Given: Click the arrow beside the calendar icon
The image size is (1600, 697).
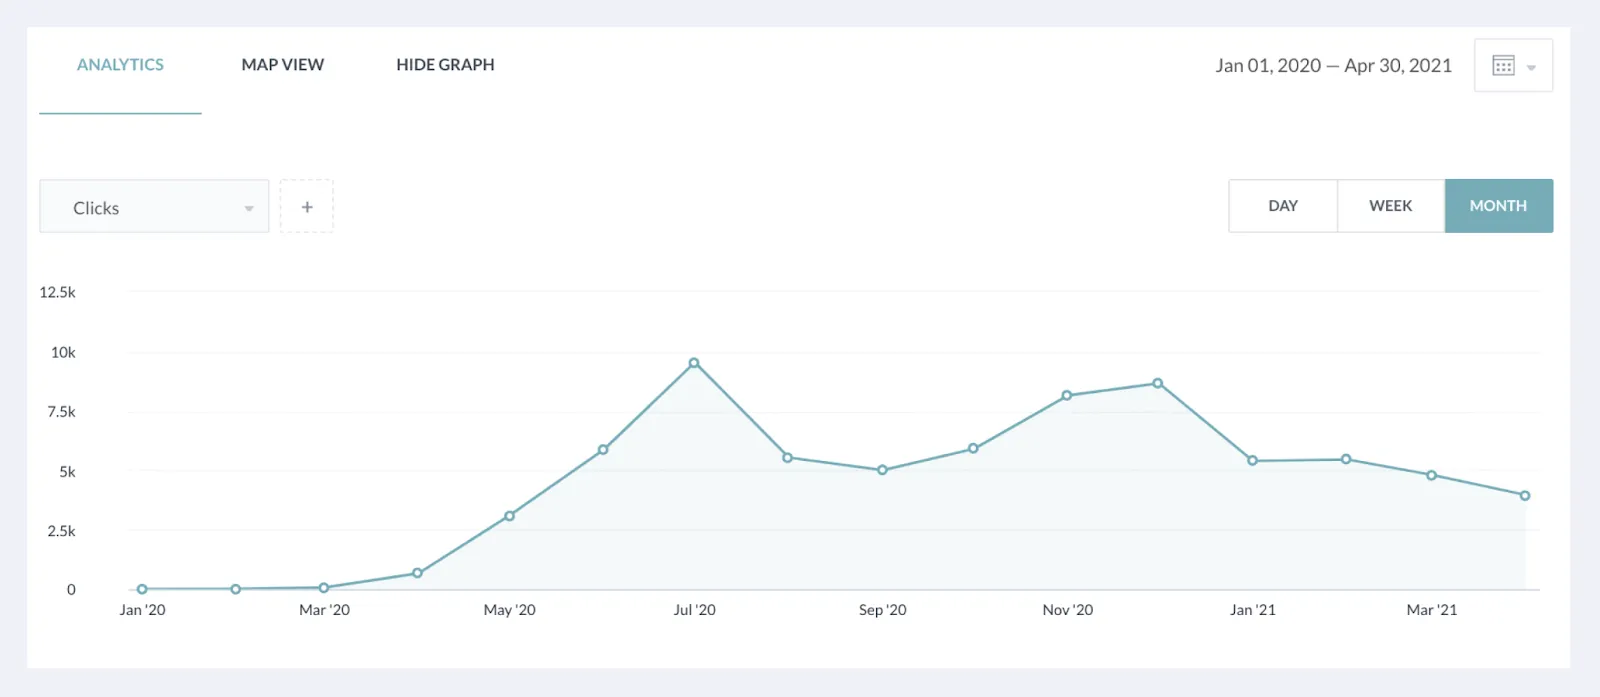Looking at the screenshot, I should 1531,67.
